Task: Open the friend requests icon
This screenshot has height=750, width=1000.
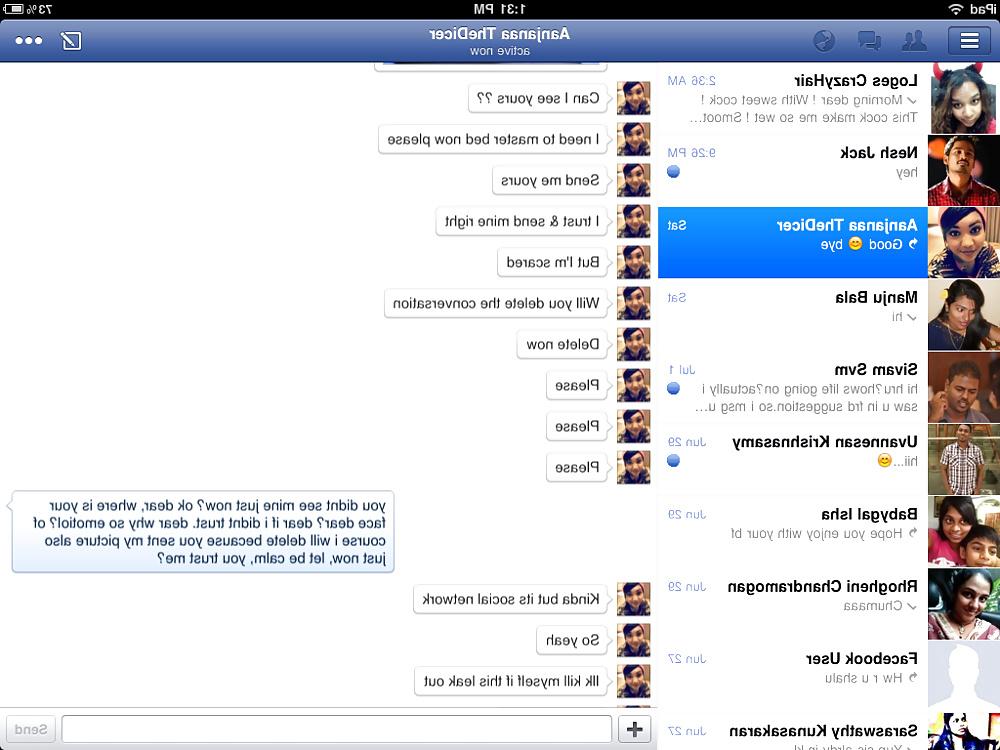Action: 914,41
